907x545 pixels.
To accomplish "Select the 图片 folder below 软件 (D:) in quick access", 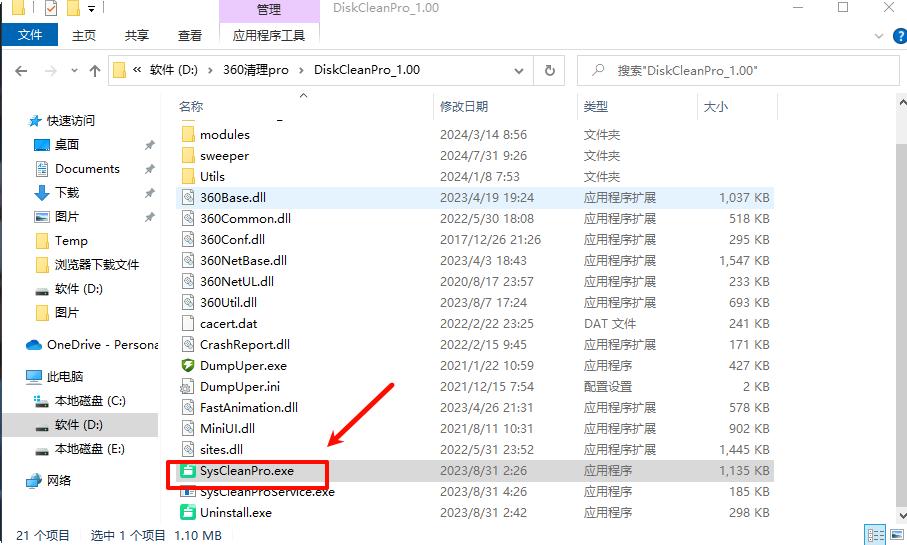I will tap(67, 312).
